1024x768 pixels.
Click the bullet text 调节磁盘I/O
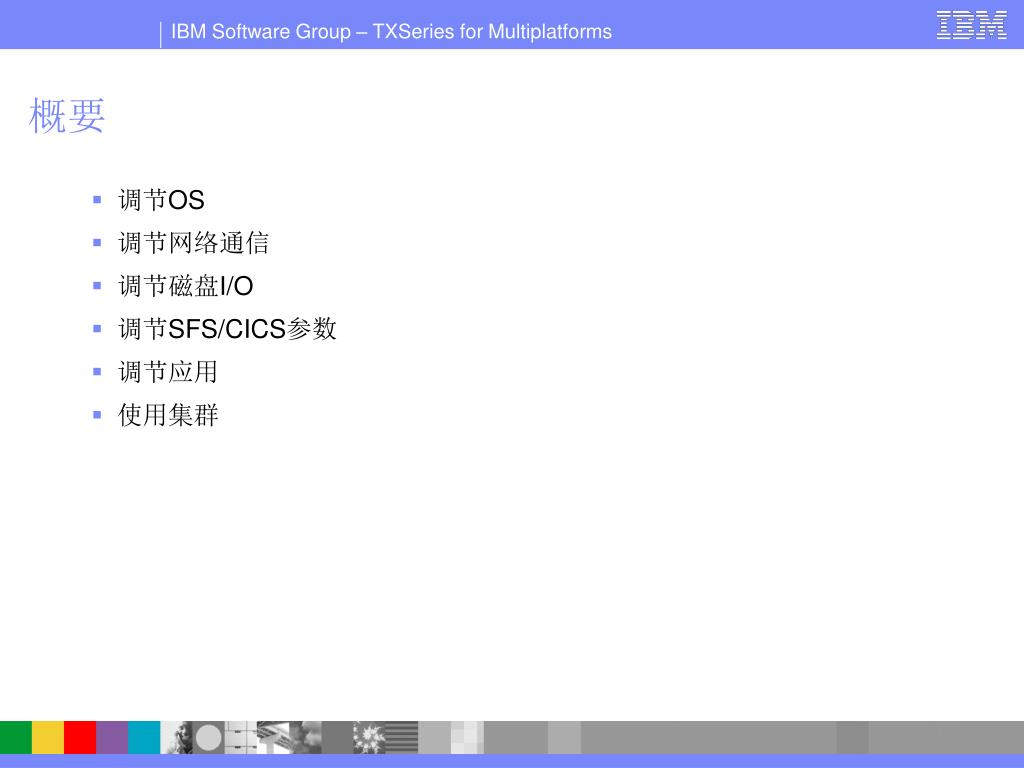click(x=185, y=286)
